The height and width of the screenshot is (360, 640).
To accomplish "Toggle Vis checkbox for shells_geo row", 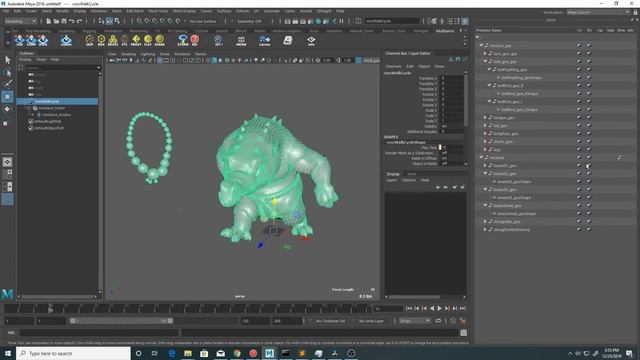I will click(579, 142).
